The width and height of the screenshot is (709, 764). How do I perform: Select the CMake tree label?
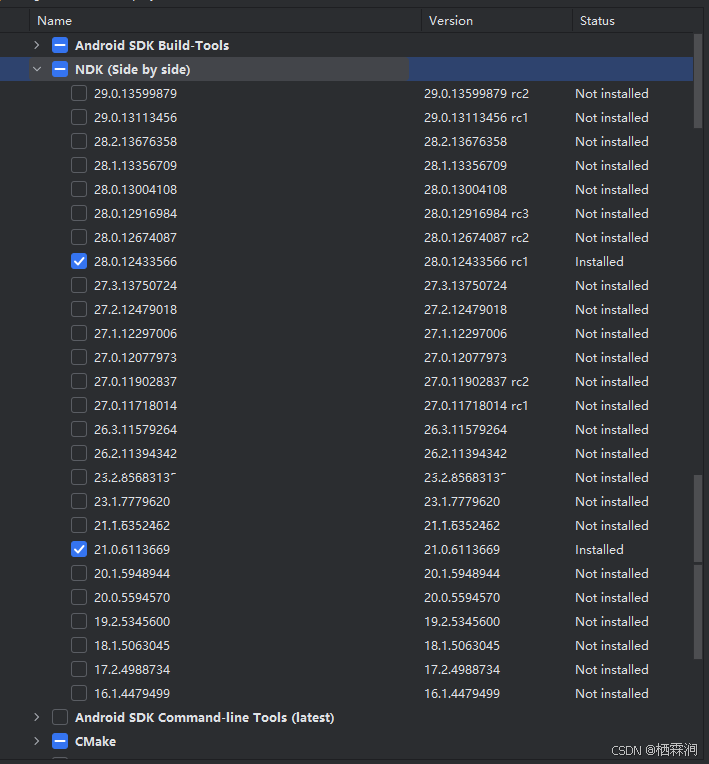click(96, 741)
